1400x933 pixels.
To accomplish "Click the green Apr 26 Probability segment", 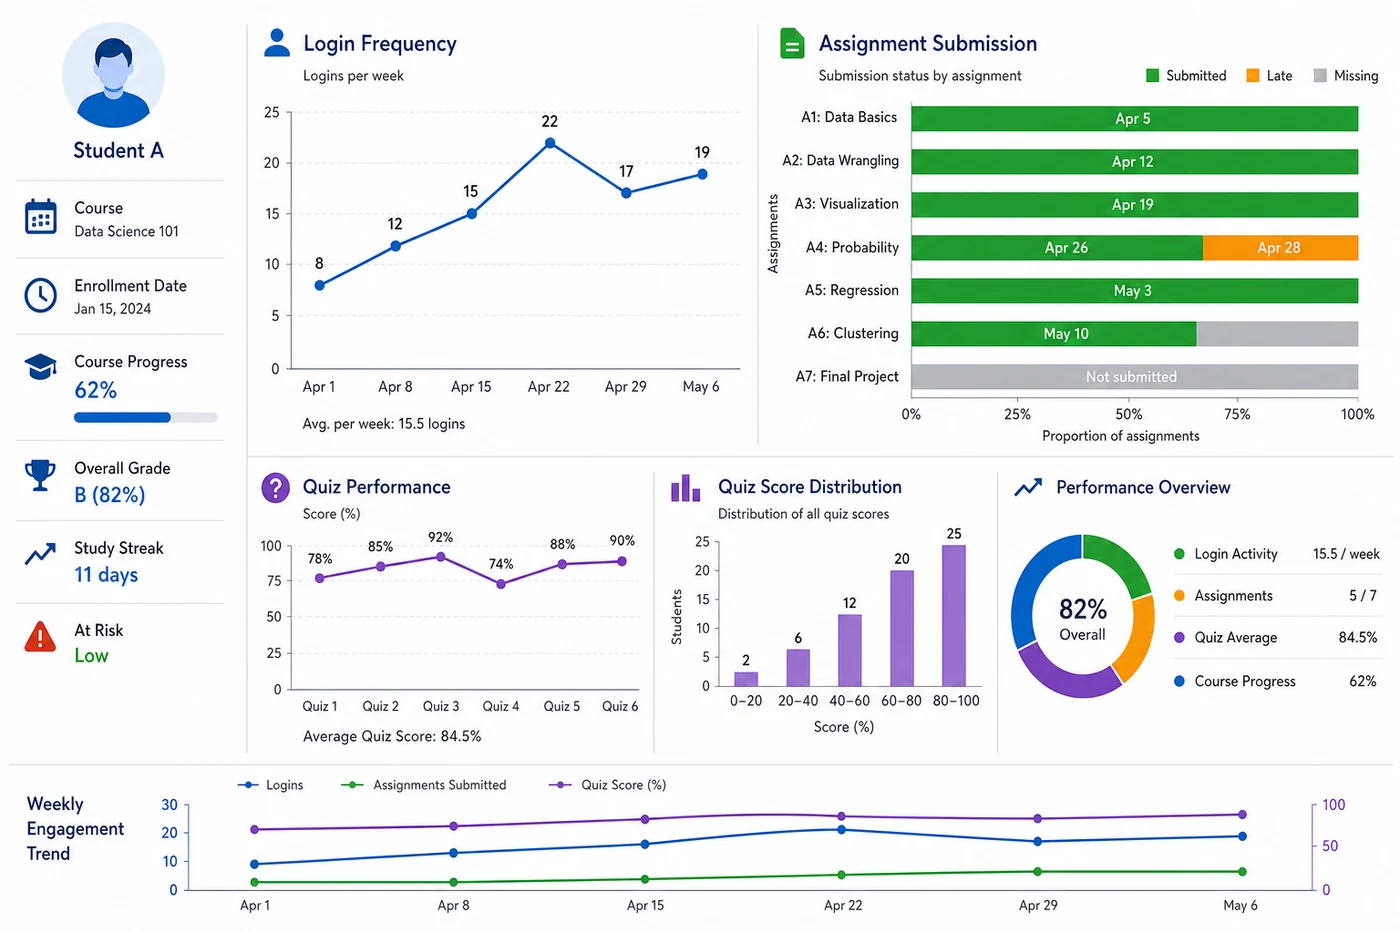I will [x=1057, y=247].
